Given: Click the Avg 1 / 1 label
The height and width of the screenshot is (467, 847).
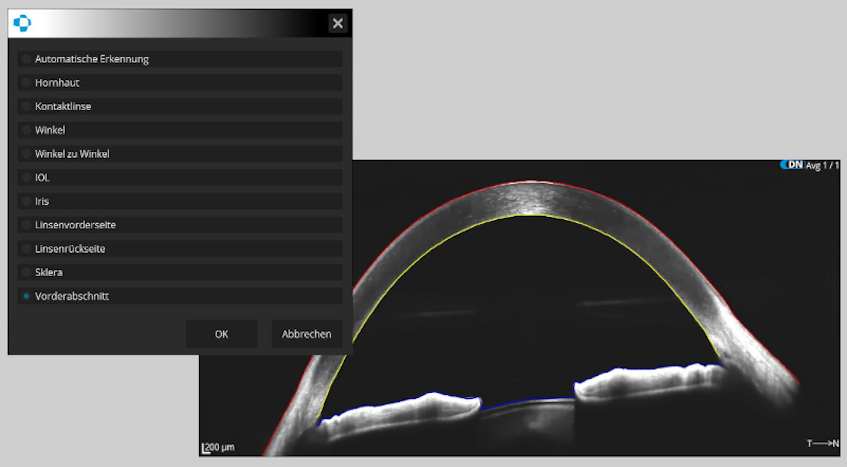Looking at the screenshot, I should (x=823, y=165).
